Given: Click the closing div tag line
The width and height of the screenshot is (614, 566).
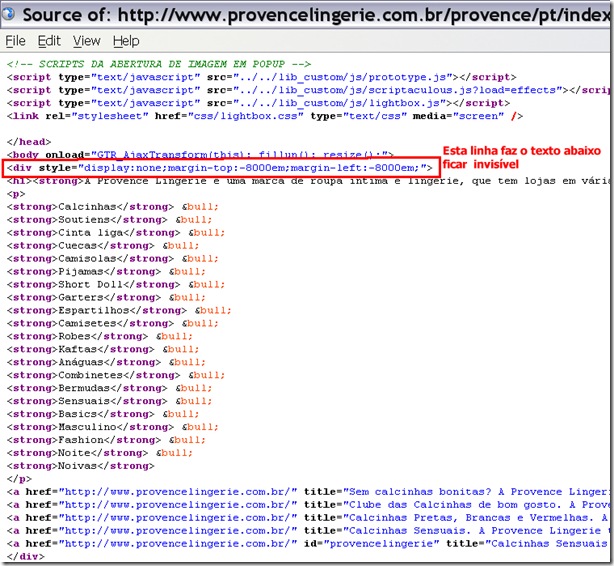Looking at the screenshot, I should tap(26, 556).
